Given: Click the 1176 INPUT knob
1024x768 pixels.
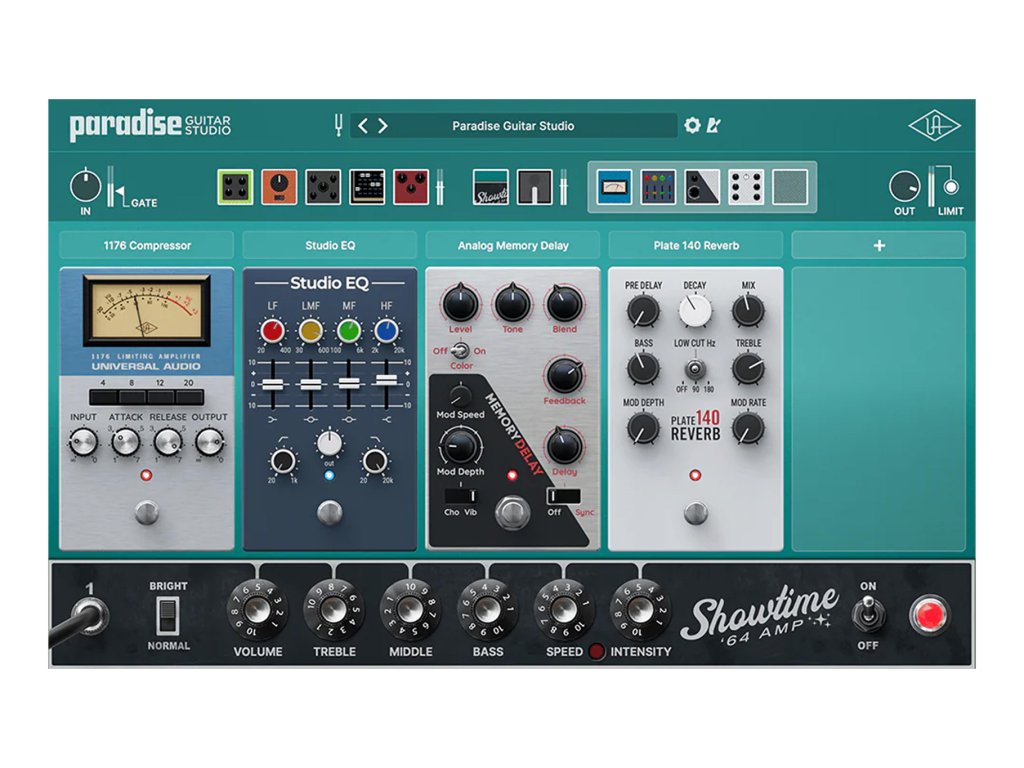Looking at the screenshot, I should pos(83,443).
